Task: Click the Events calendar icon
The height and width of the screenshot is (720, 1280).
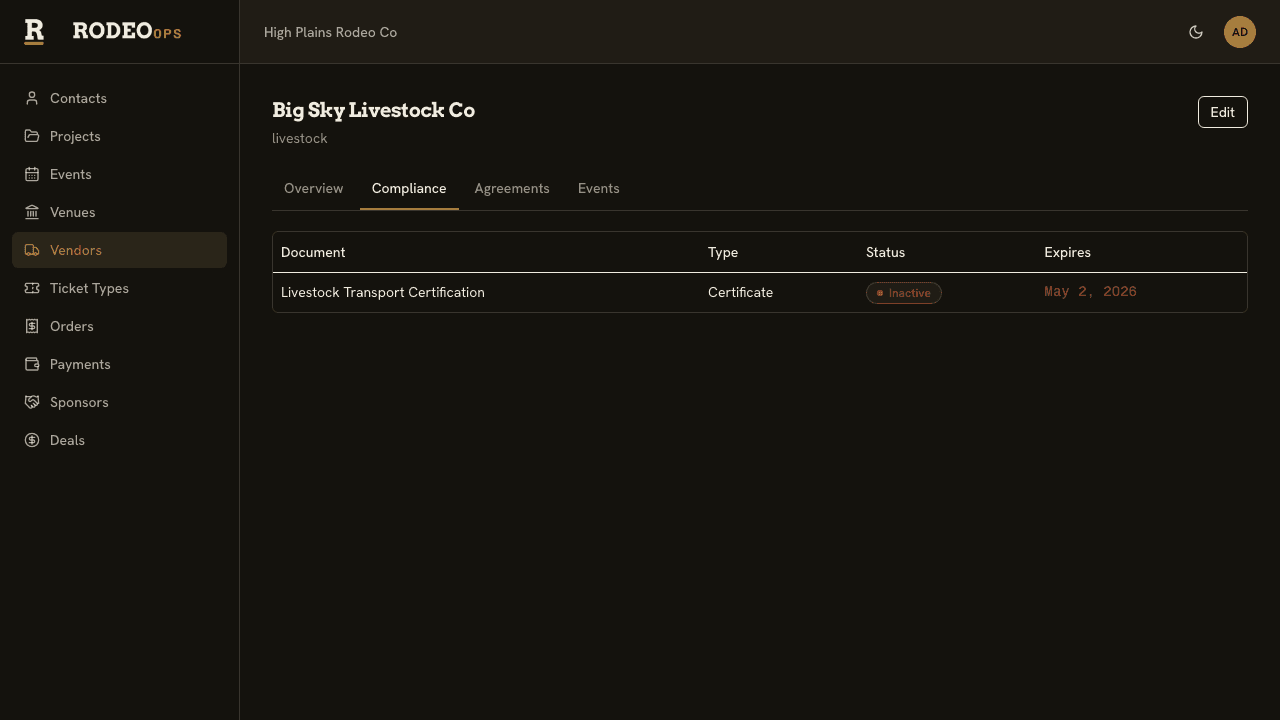Action: tap(32, 174)
